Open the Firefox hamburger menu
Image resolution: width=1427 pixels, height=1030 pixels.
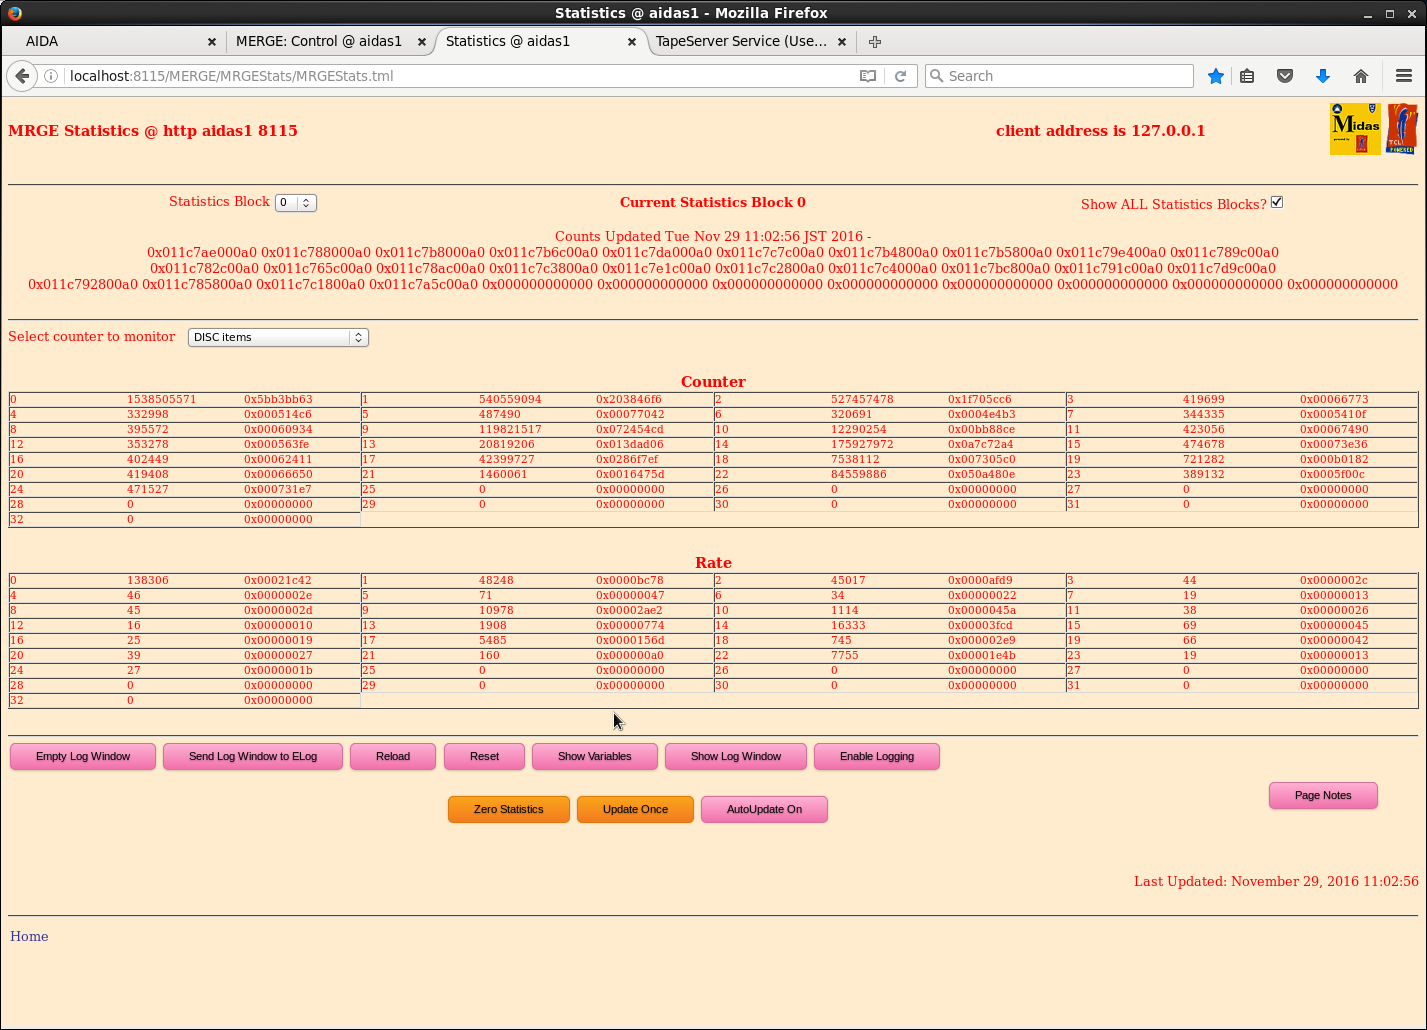[x=1404, y=76]
